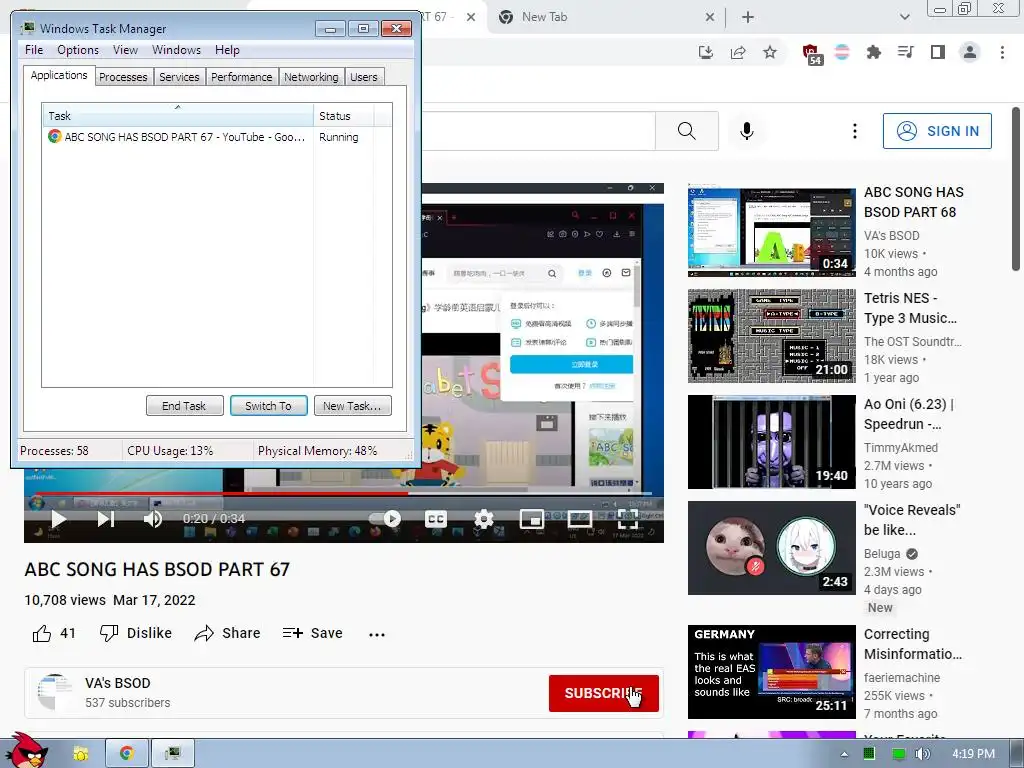Viewport: 1024px width, 768px height.
Task: Select the ABC SONG HAS BSOD task row
Action: click(x=217, y=137)
